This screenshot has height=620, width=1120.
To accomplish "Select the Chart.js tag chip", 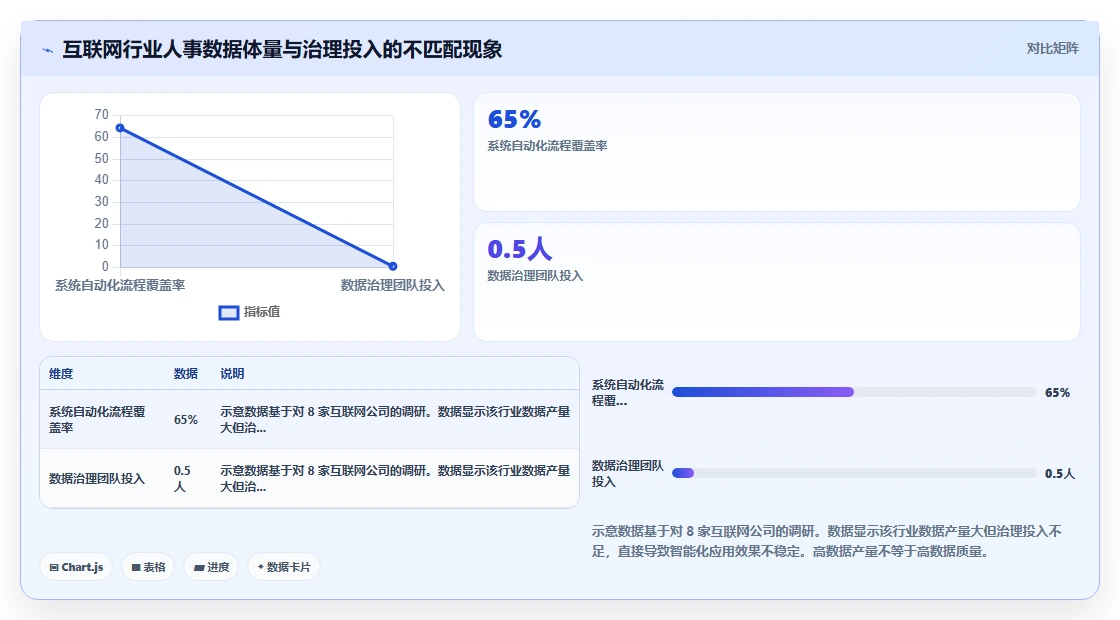I will click(76, 567).
